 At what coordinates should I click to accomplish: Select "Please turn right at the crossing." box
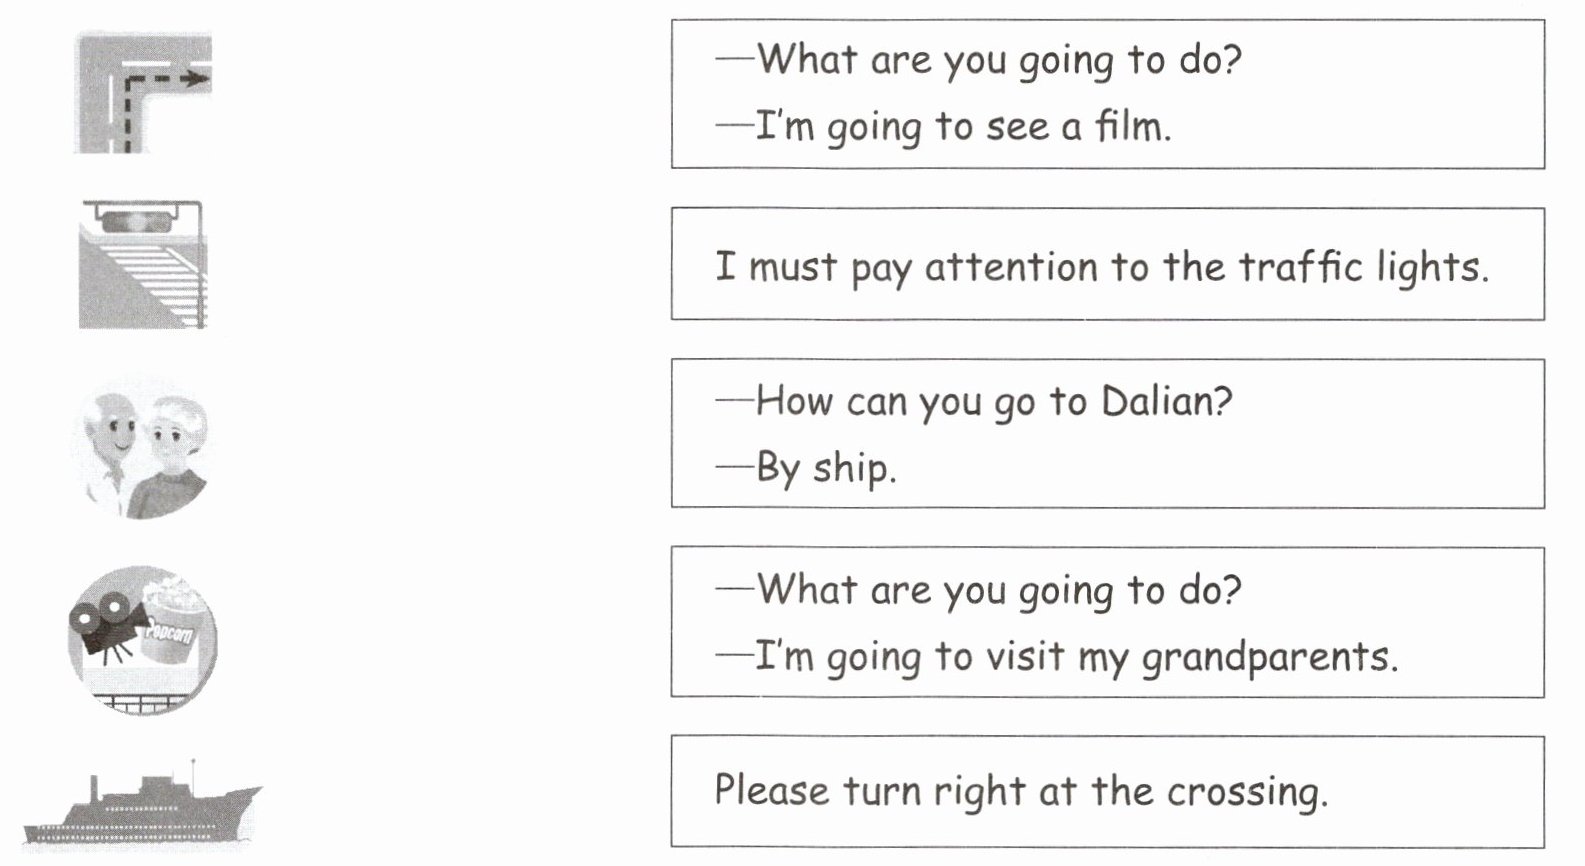pos(1107,791)
